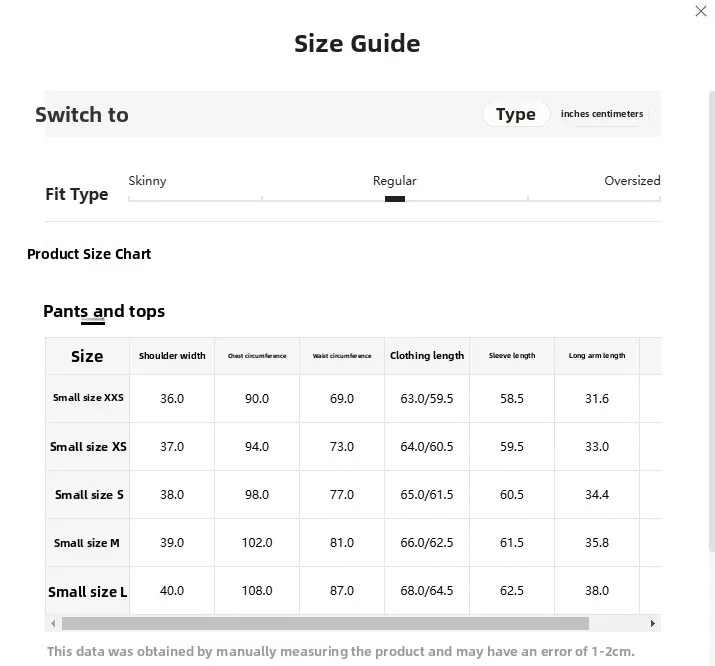Screen dimensions: 715x666
Task: Click the 38.0 long arm length cell
Action: (x=597, y=591)
